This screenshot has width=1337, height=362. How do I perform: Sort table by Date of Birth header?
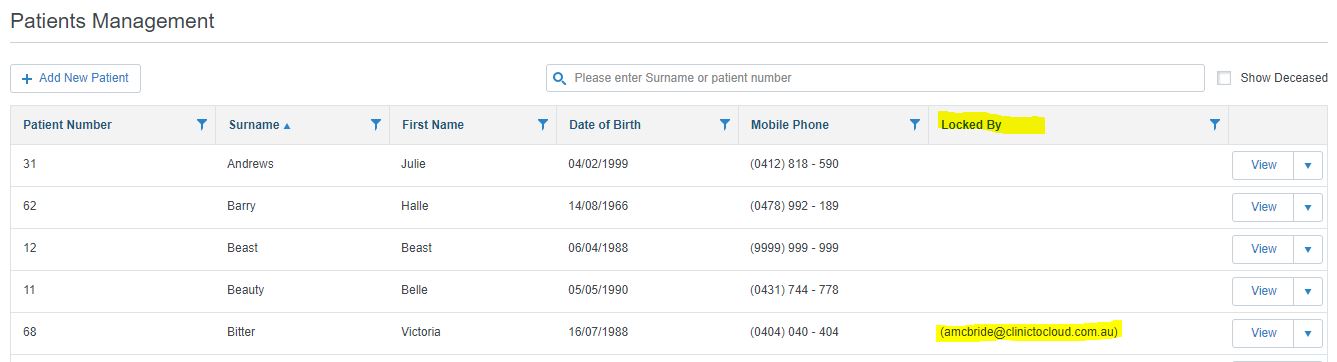click(605, 125)
